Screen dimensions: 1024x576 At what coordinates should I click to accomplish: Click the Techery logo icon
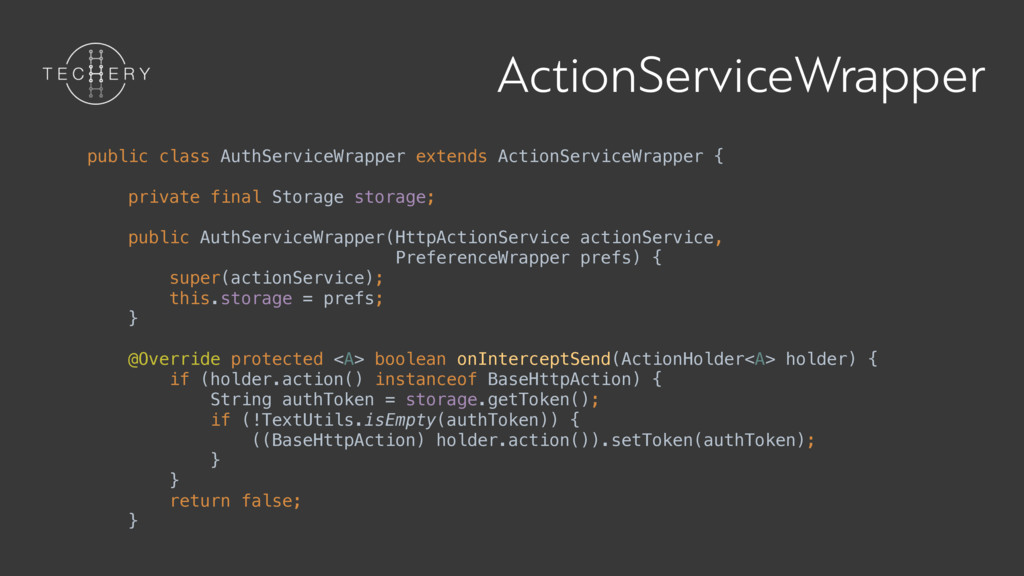96,73
